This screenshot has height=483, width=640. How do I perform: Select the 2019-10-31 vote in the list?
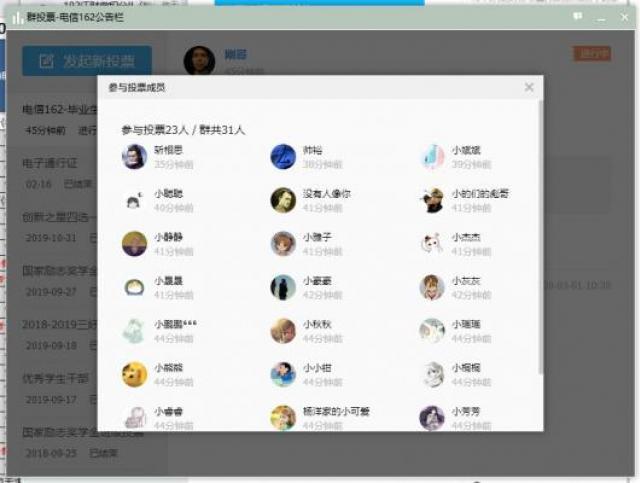[52, 238]
